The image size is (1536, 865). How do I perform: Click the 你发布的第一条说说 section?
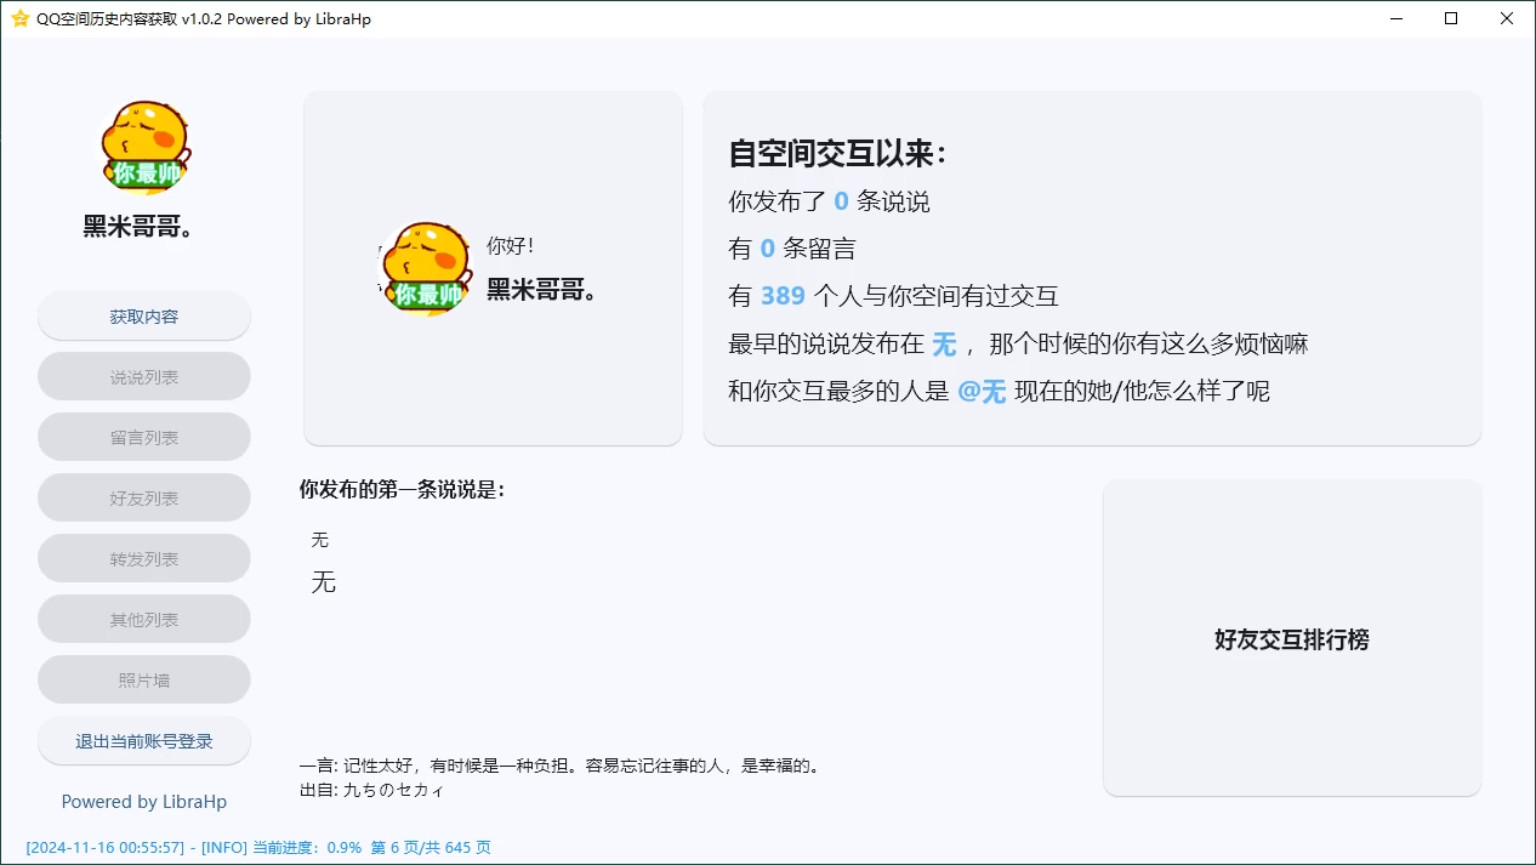point(402,490)
